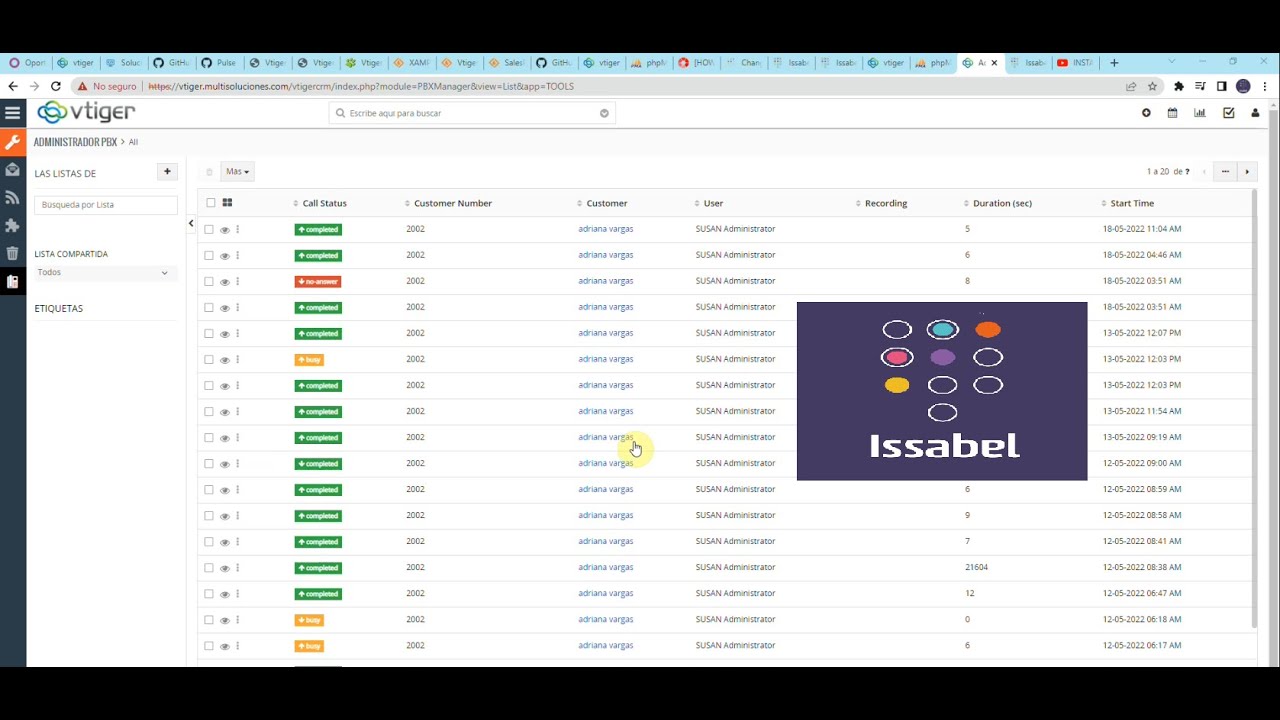1280x720 pixels.
Task: View details of 18-05-2022 04:46 AM call
Action: tap(224, 256)
